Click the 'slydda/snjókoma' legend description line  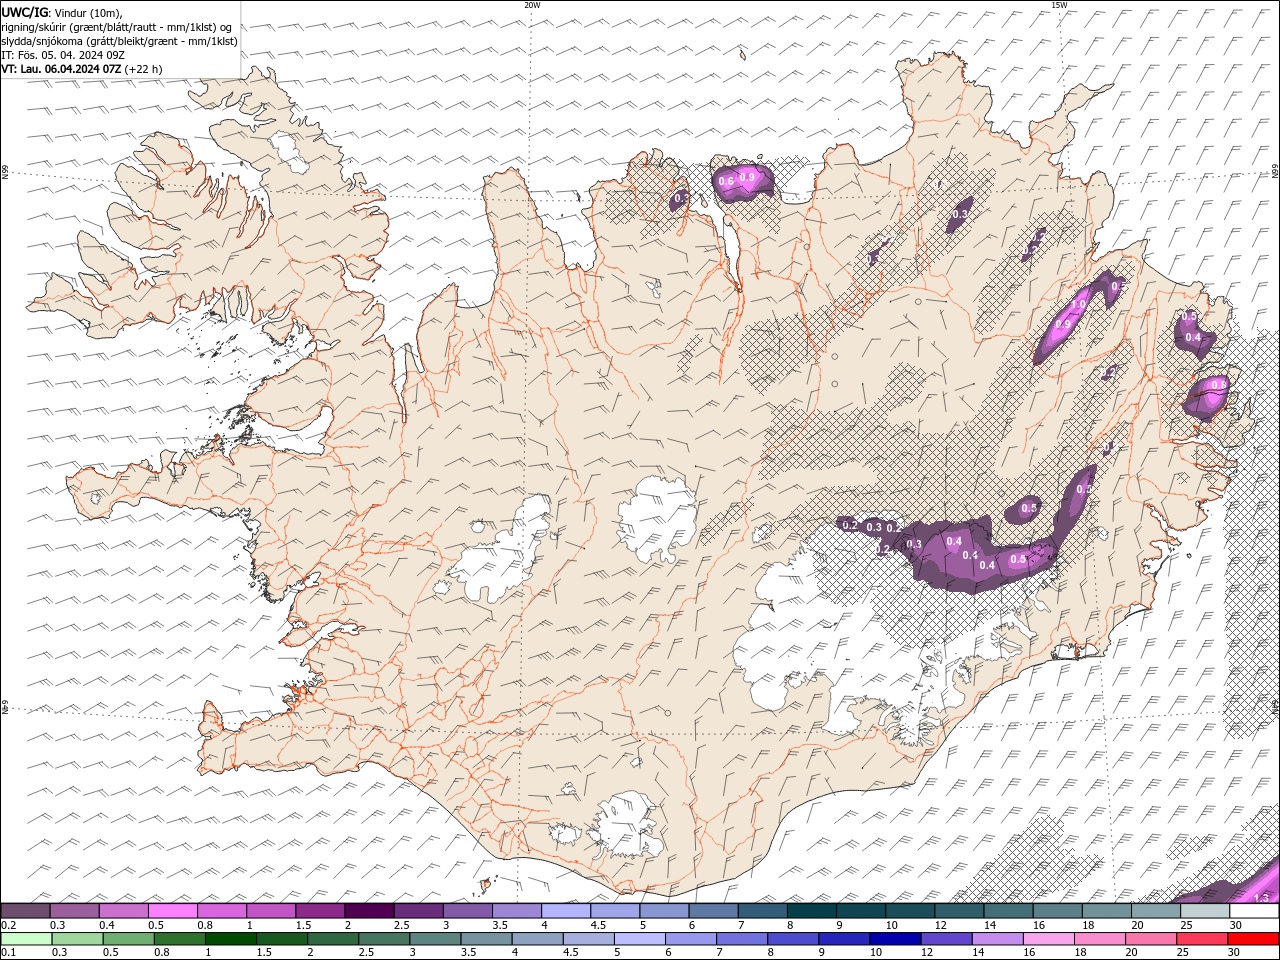coord(120,41)
